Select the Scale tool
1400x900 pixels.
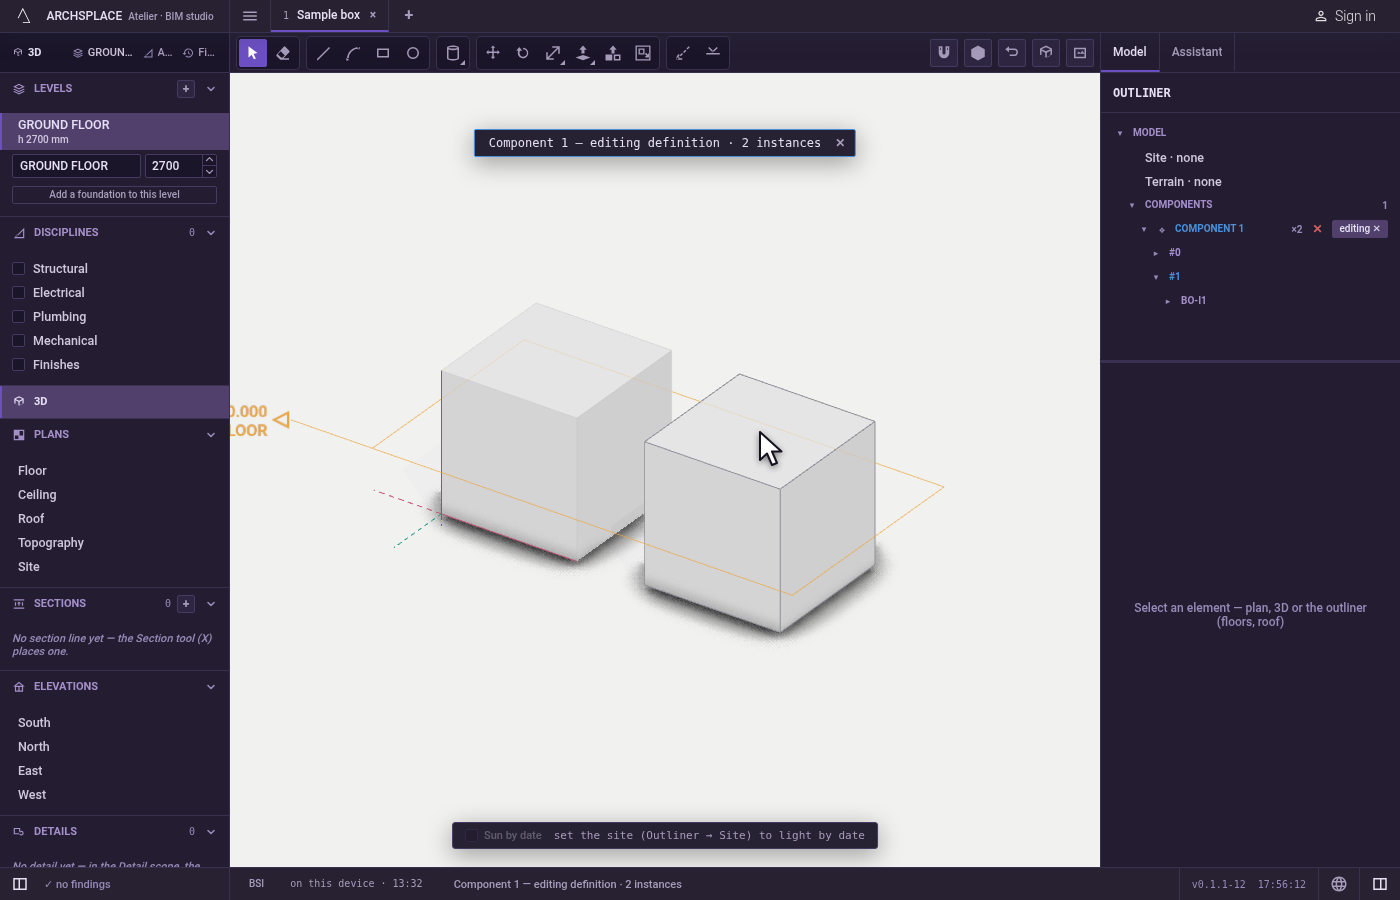(x=553, y=53)
